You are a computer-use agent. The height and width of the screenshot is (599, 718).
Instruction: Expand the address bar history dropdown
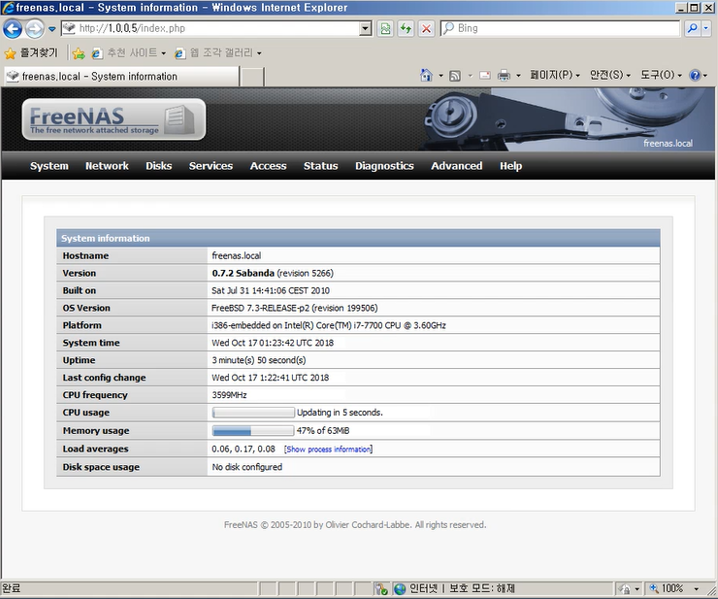point(365,28)
